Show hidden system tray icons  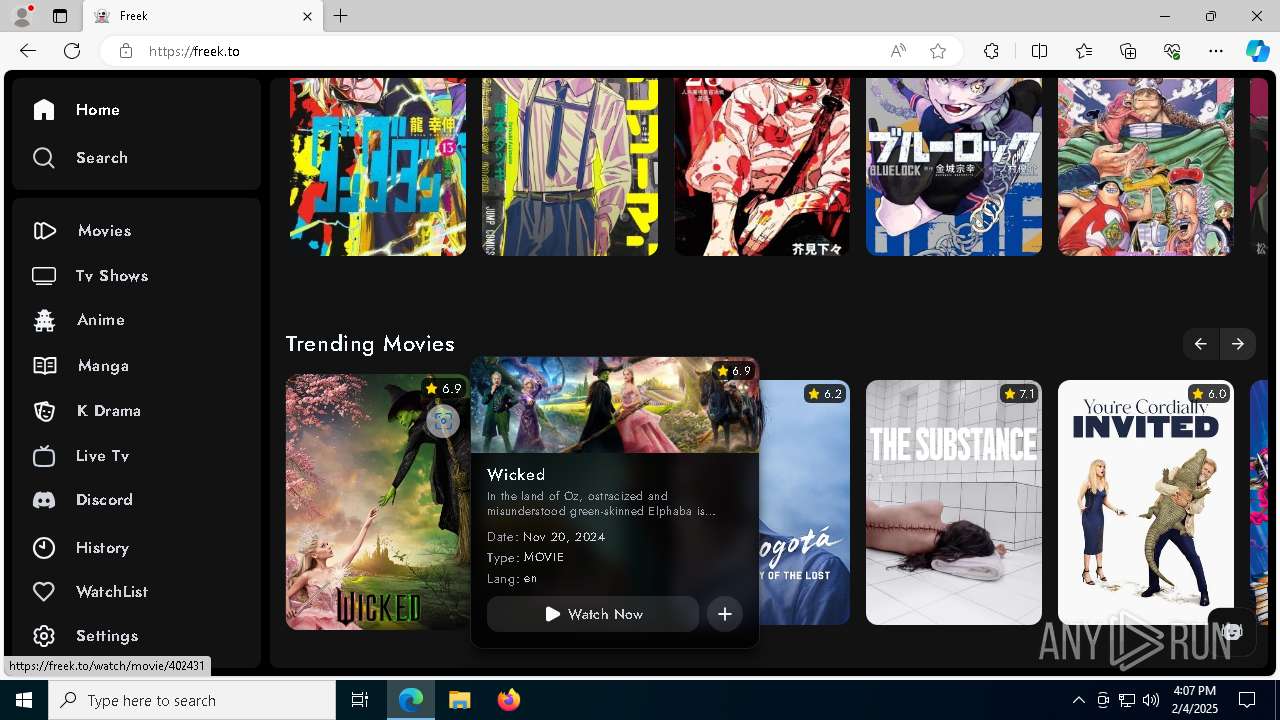(x=1078, y=700)
